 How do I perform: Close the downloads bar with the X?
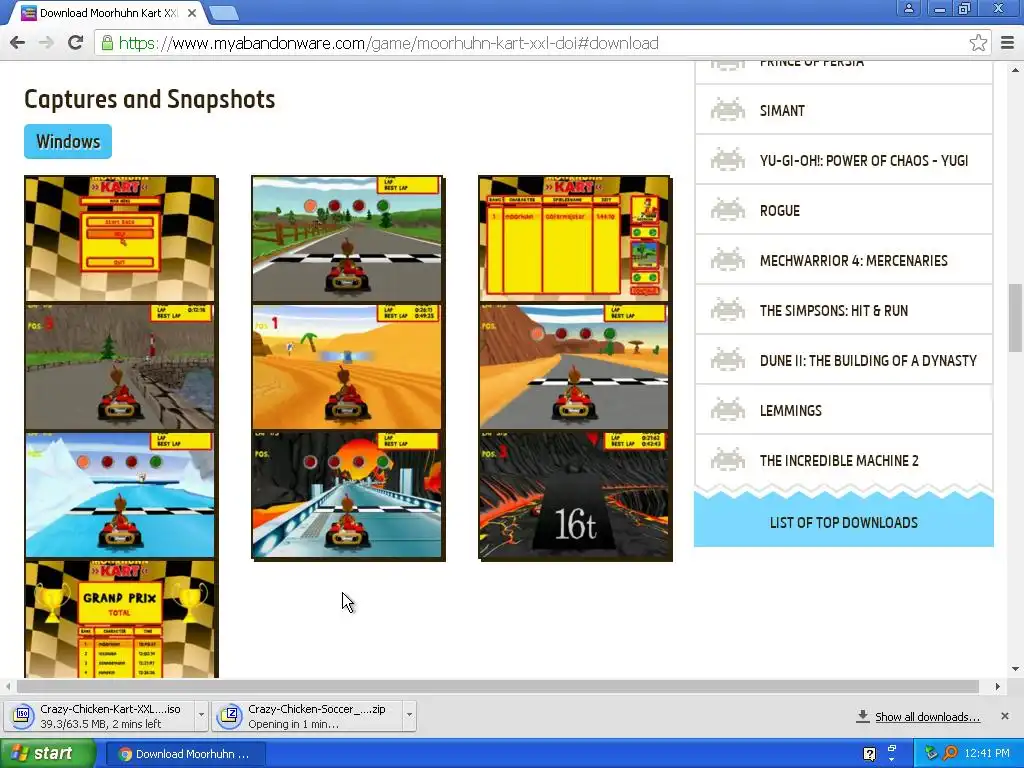[1004, 716]
